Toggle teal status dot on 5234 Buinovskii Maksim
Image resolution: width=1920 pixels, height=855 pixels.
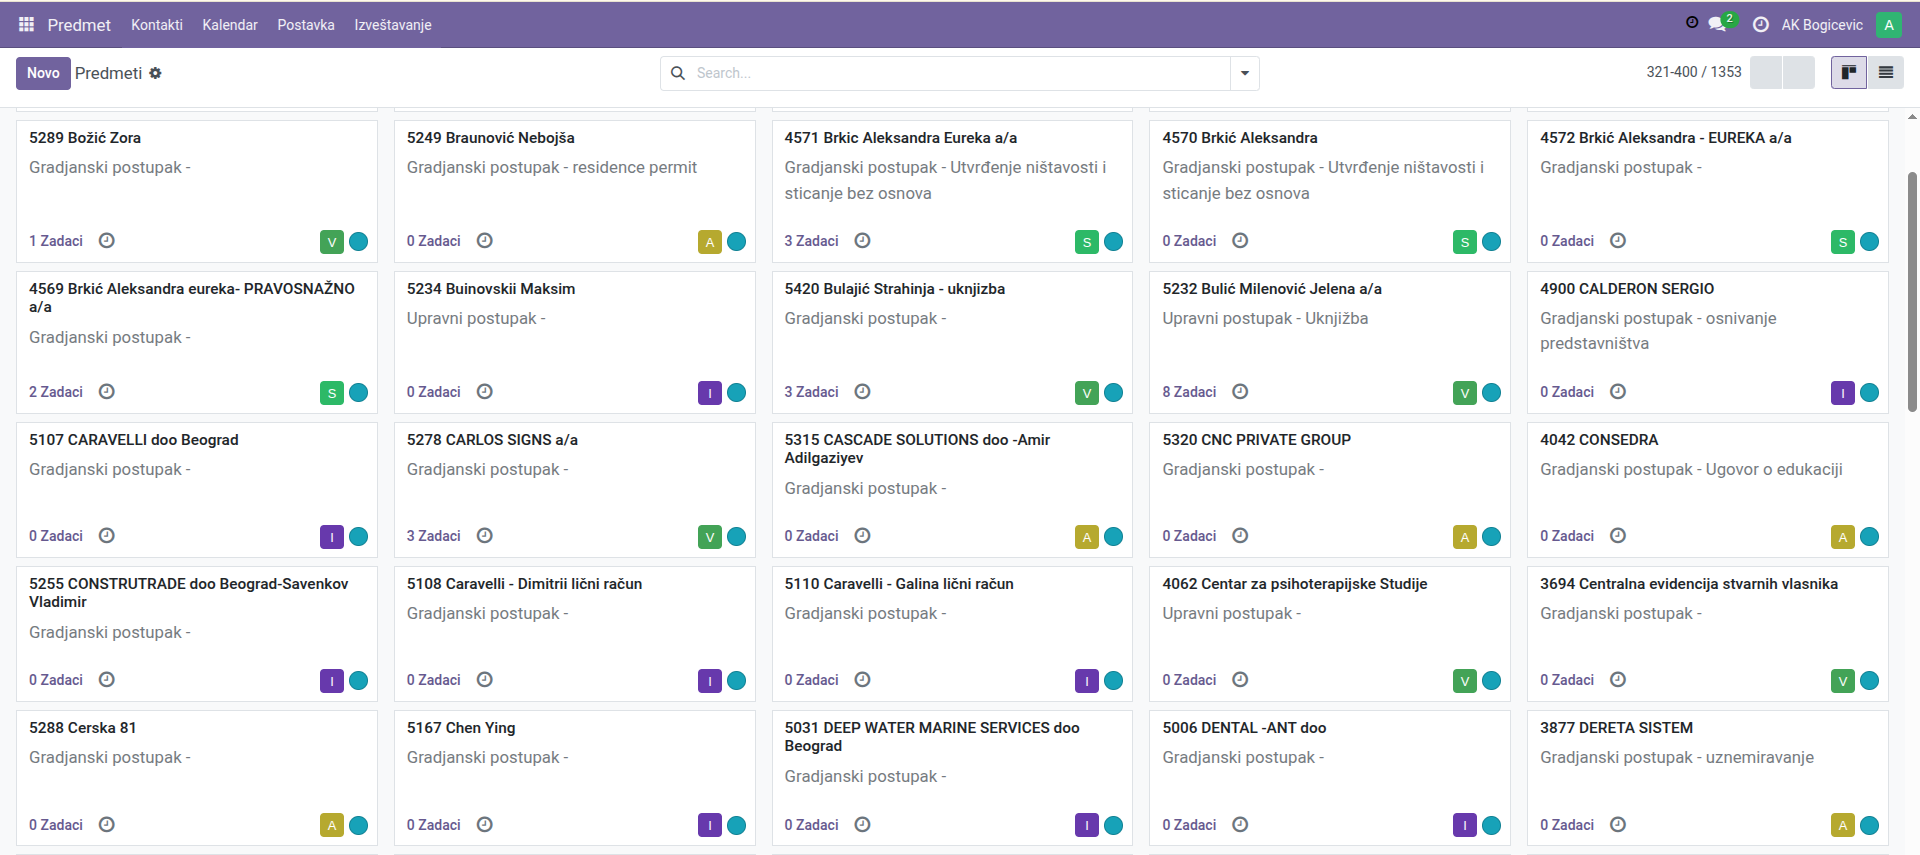tap(737, 393)
